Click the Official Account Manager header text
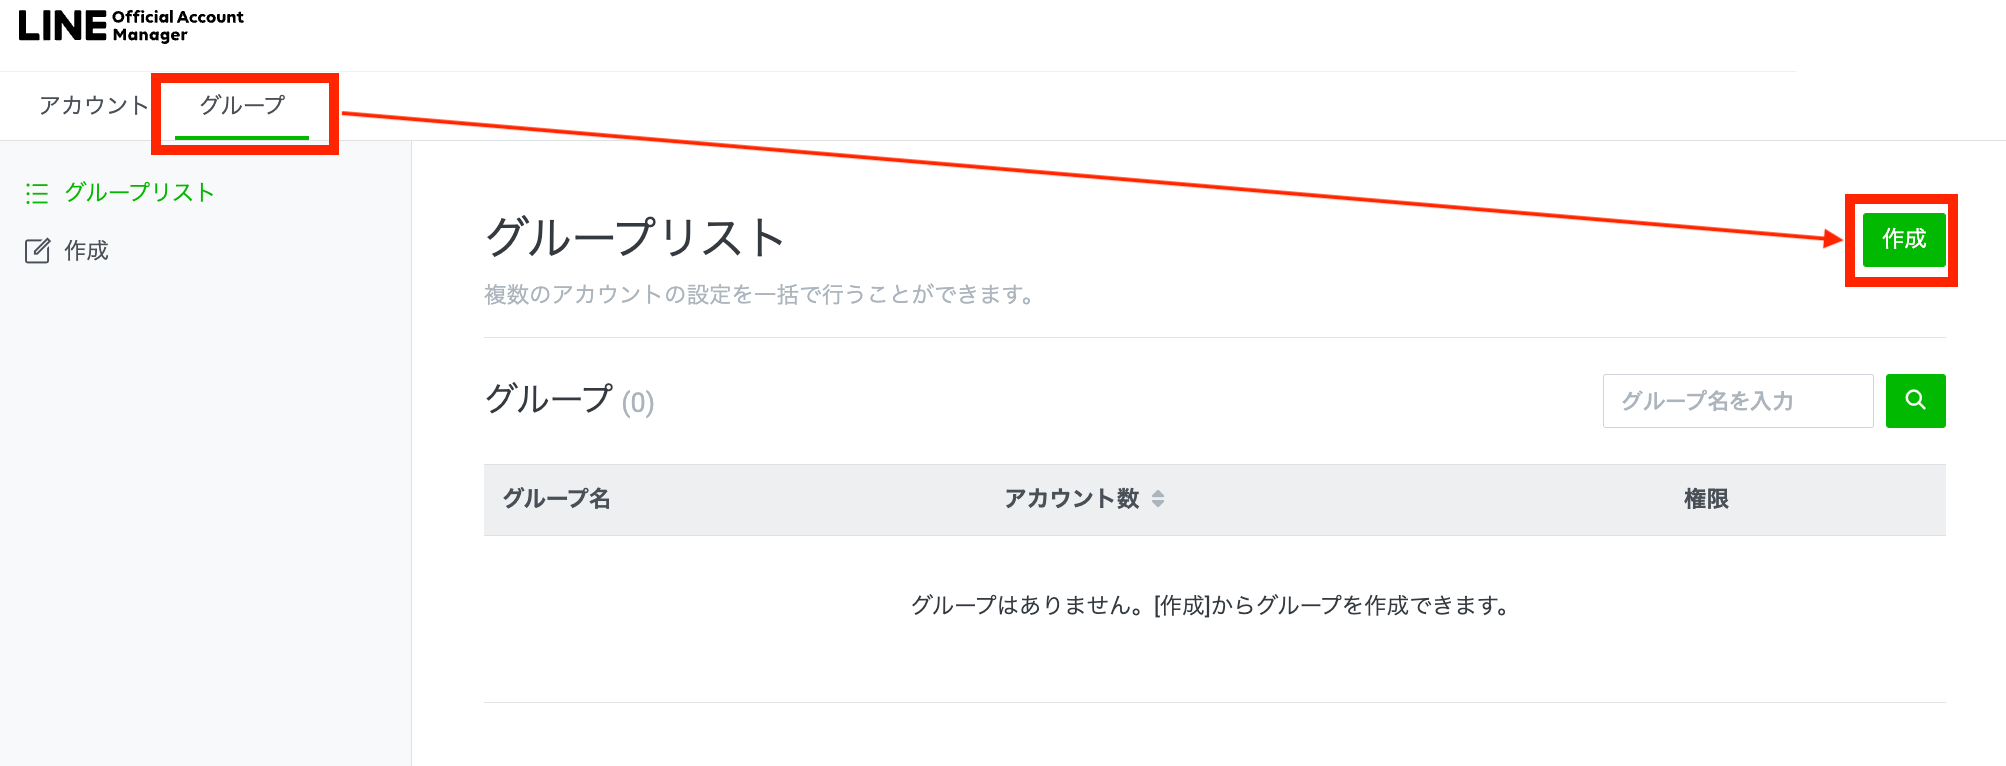2006x766 pixels. [x=177, y=26]
